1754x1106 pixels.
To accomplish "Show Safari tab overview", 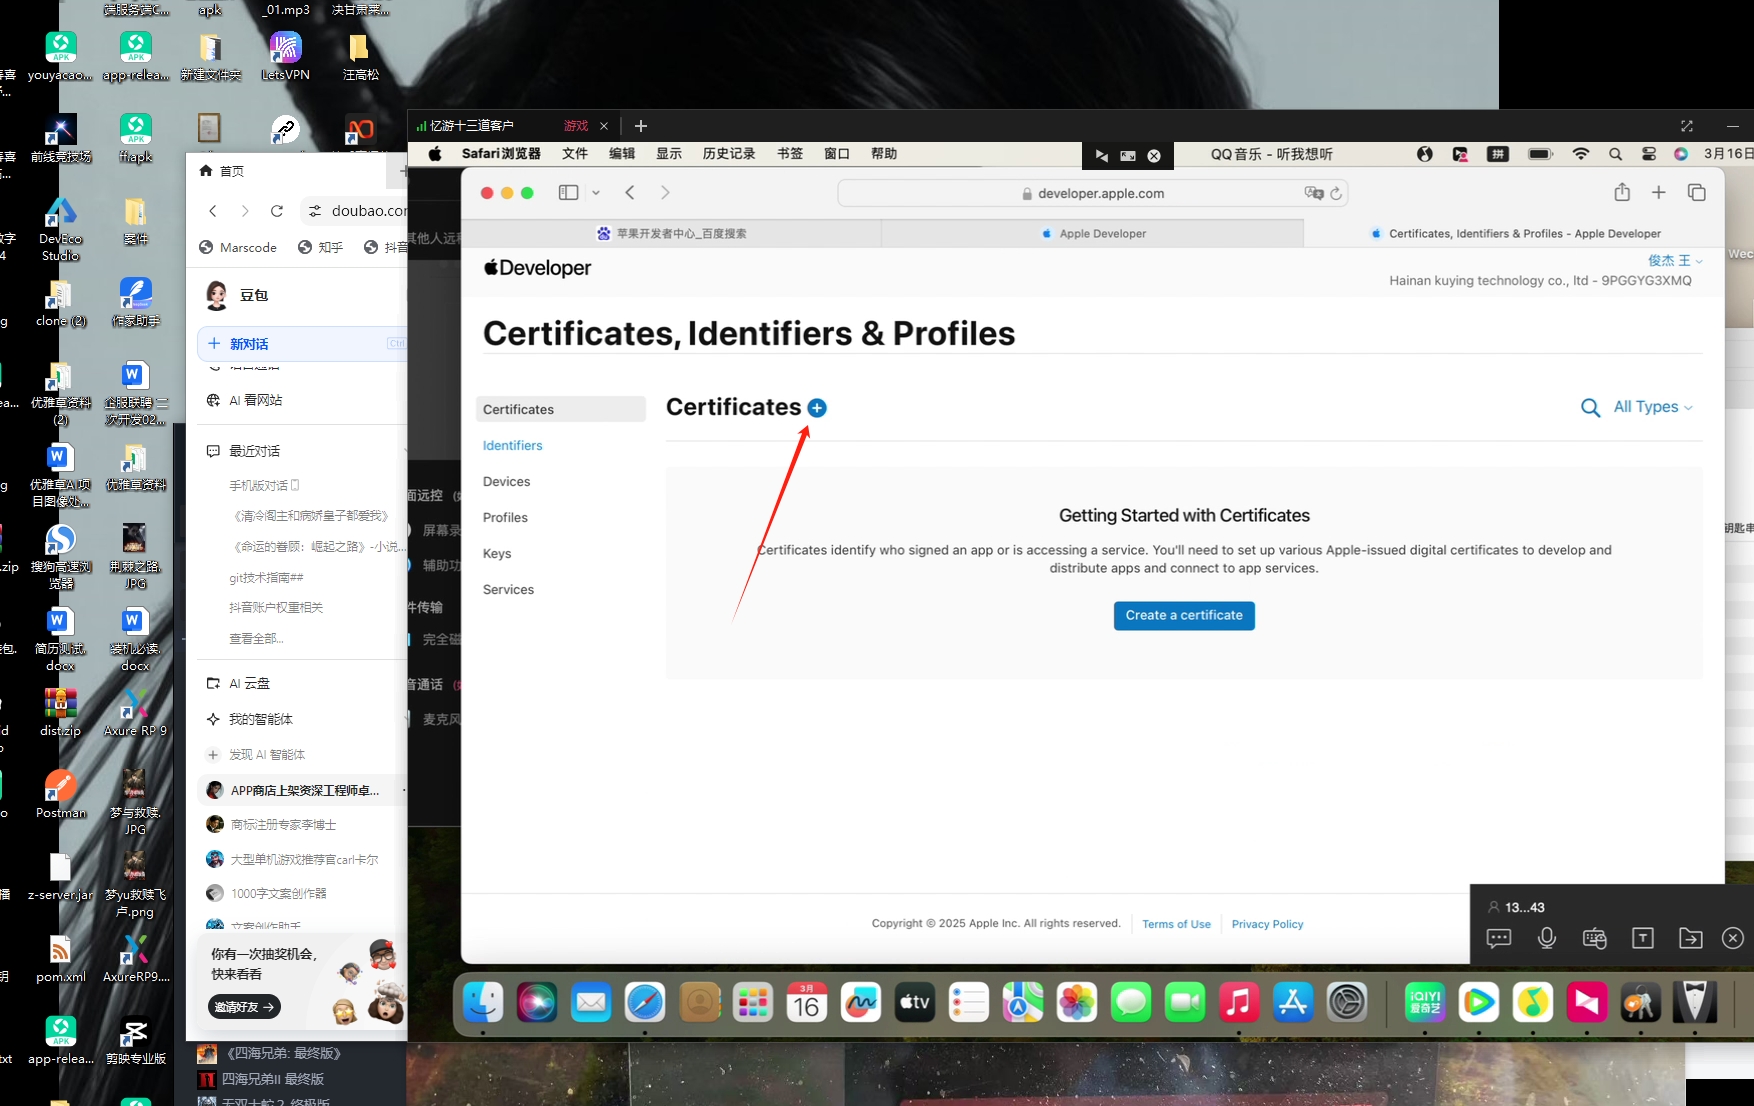I will coord(1696,192).
